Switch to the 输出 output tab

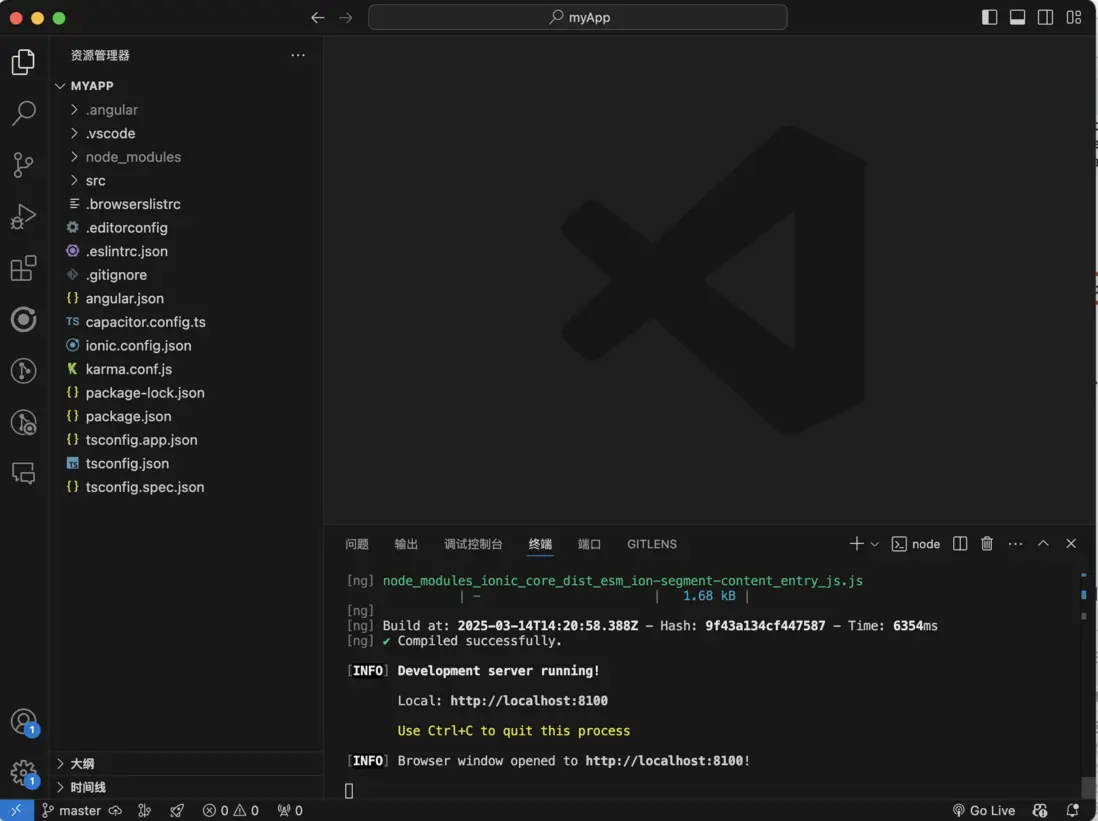[x=406, y=544]
